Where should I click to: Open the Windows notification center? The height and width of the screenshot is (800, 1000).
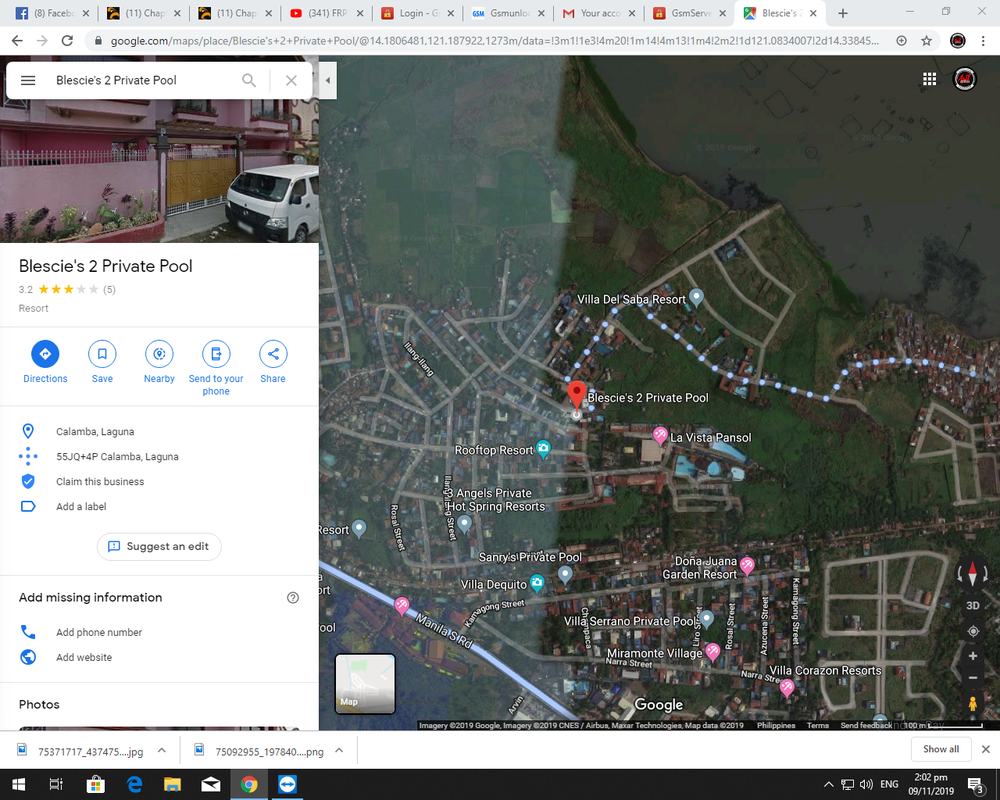976,785
